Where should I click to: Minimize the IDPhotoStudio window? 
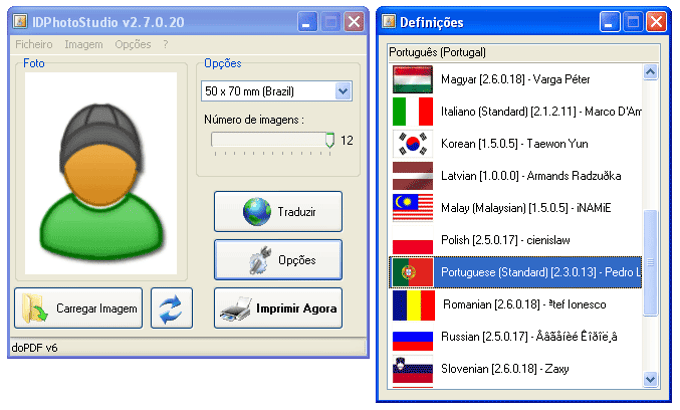tap(307, 21)
